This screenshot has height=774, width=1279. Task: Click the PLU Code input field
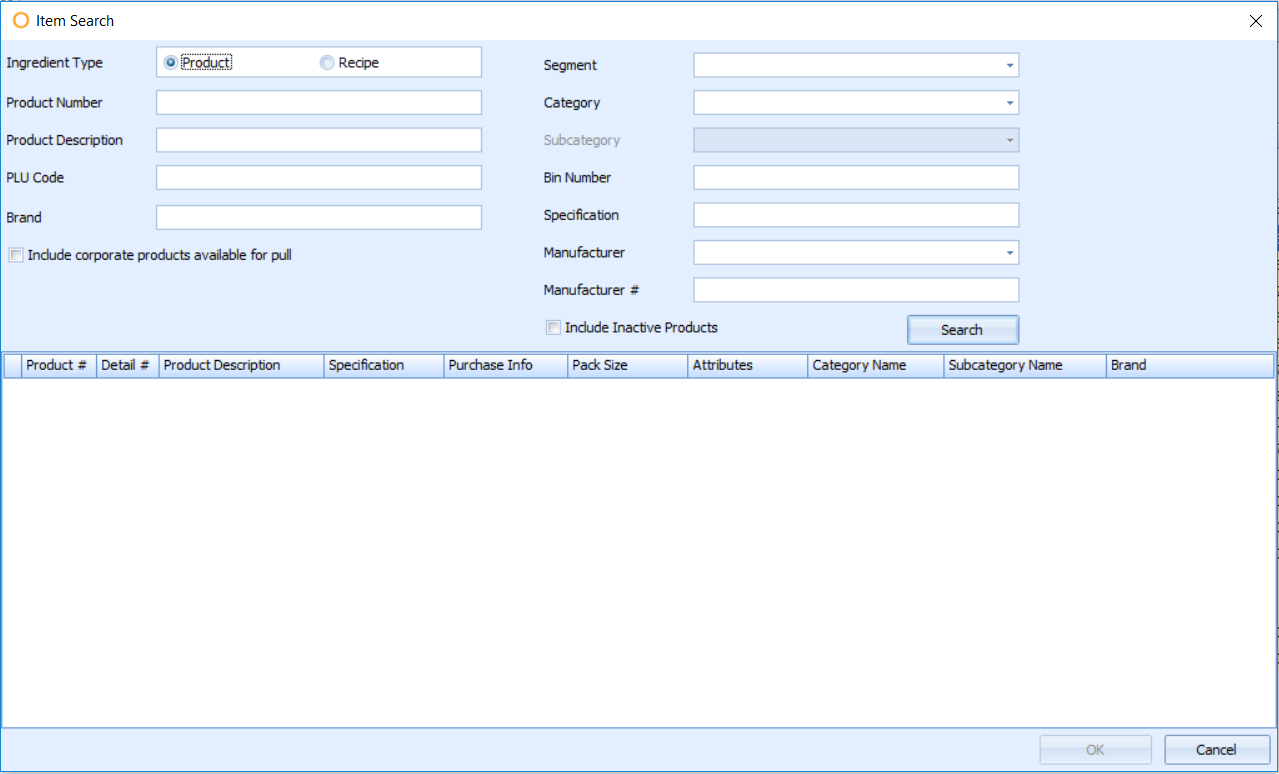click(318, 178)
